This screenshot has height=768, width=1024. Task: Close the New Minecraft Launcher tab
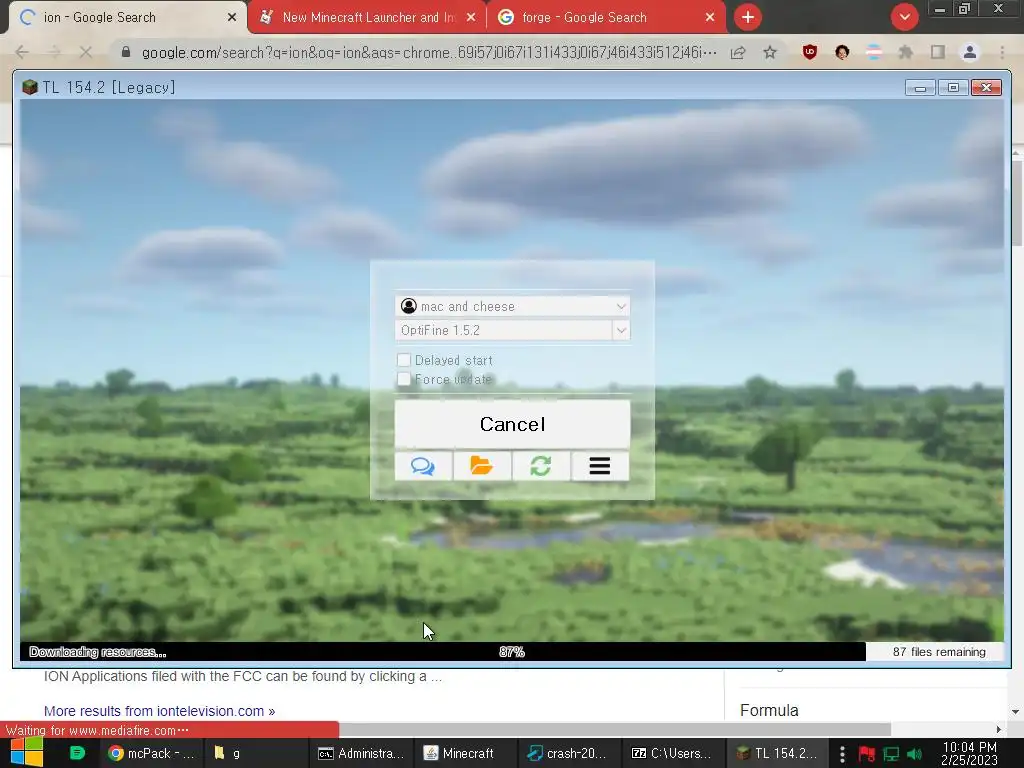471,18
